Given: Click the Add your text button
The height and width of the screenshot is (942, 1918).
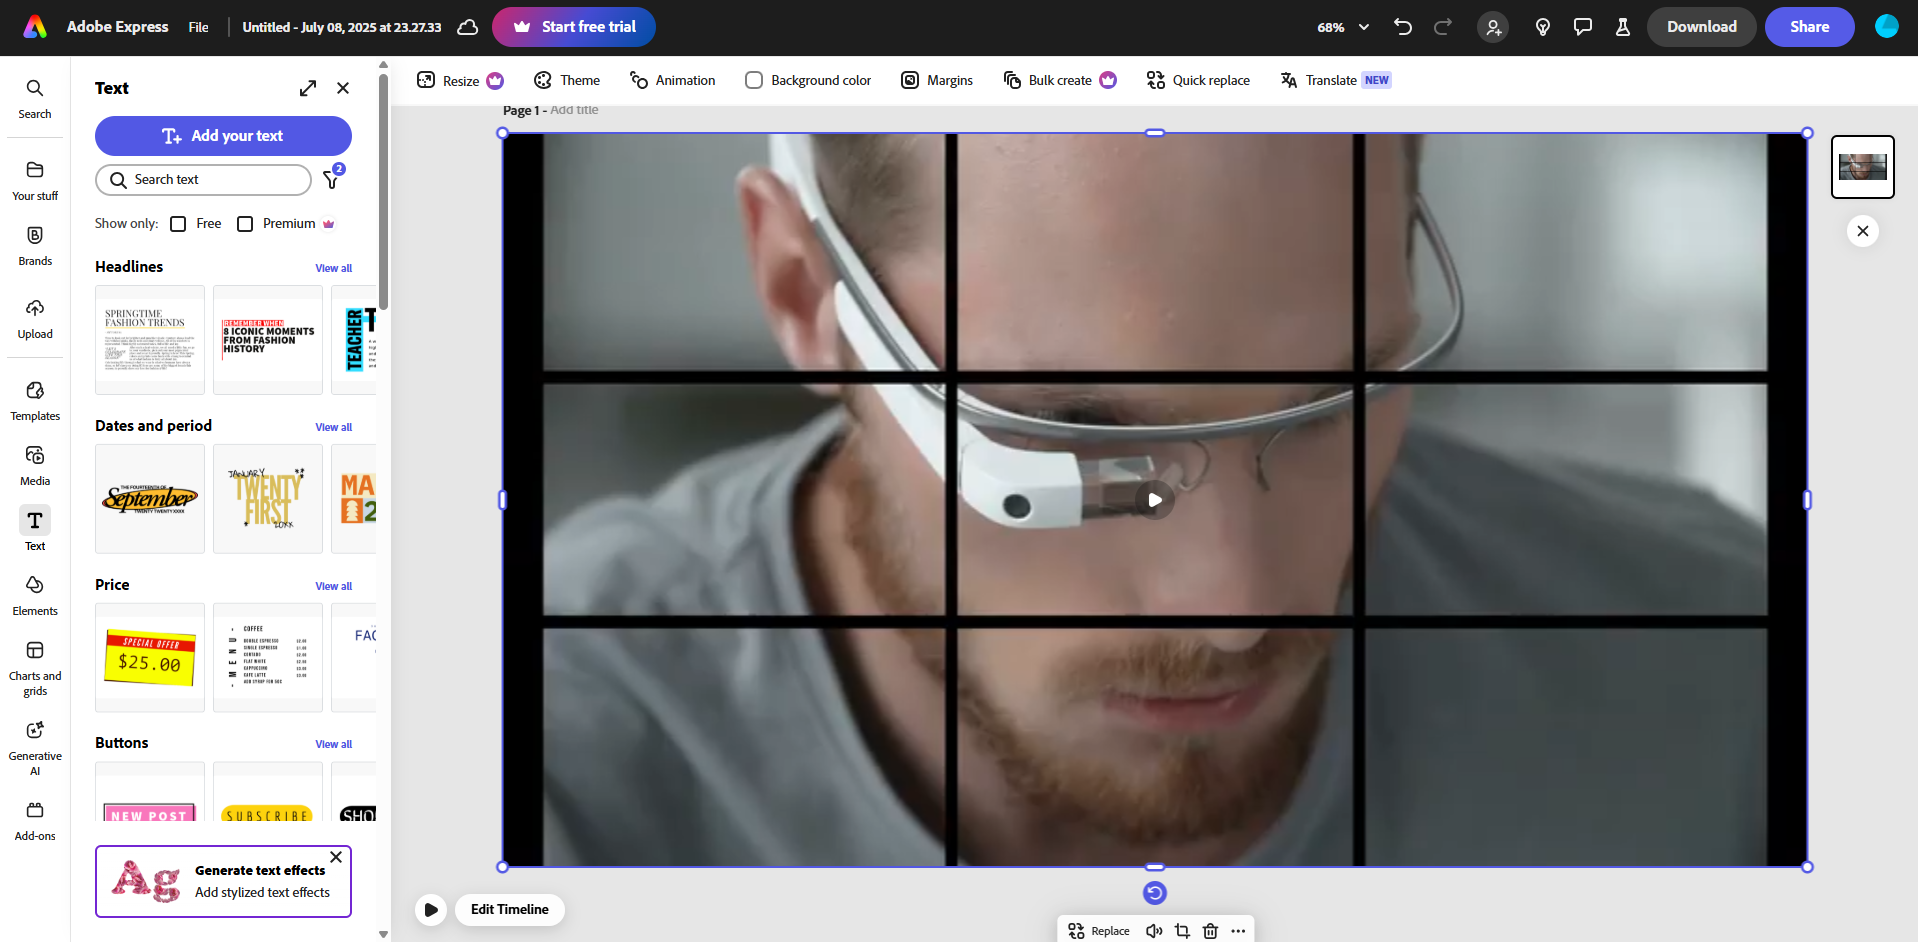Looking at the screenshot, I should pyautogui.click(x=223, y=135).
